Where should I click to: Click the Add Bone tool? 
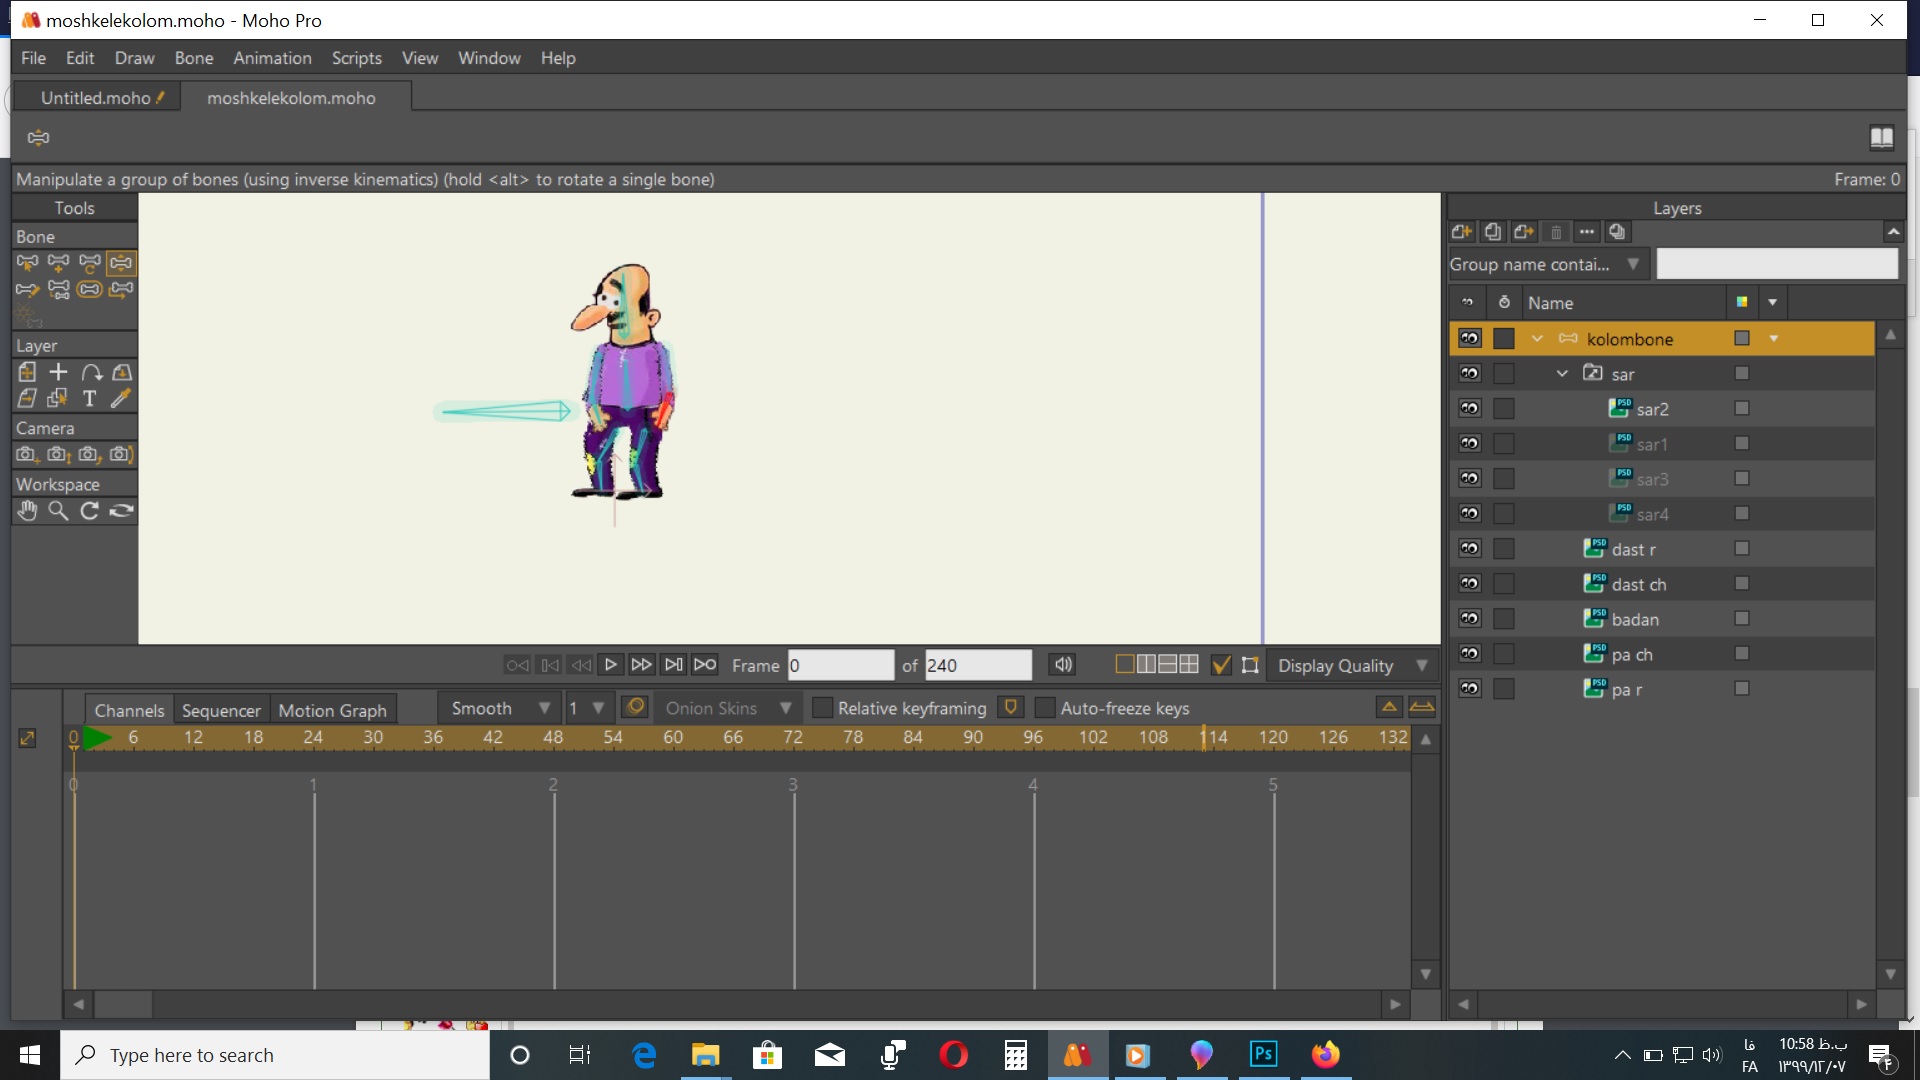(x=58, y=262)
